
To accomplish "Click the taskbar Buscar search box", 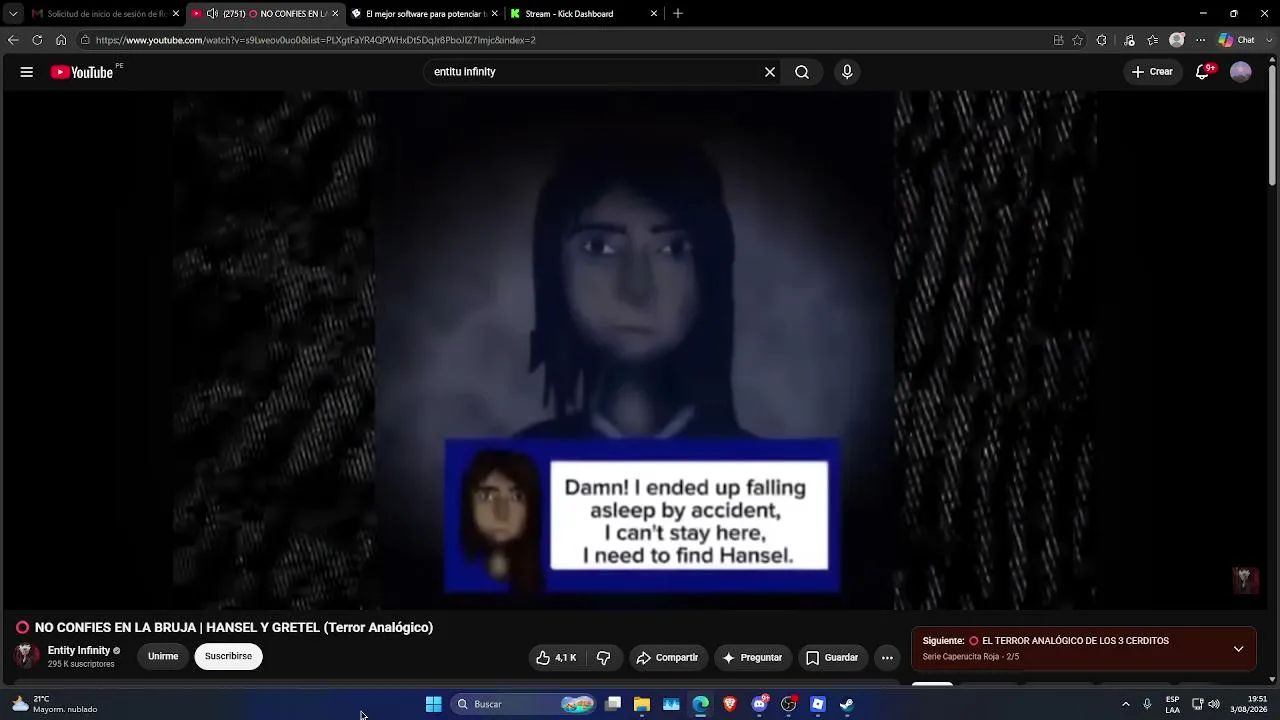I will point(525,704).
